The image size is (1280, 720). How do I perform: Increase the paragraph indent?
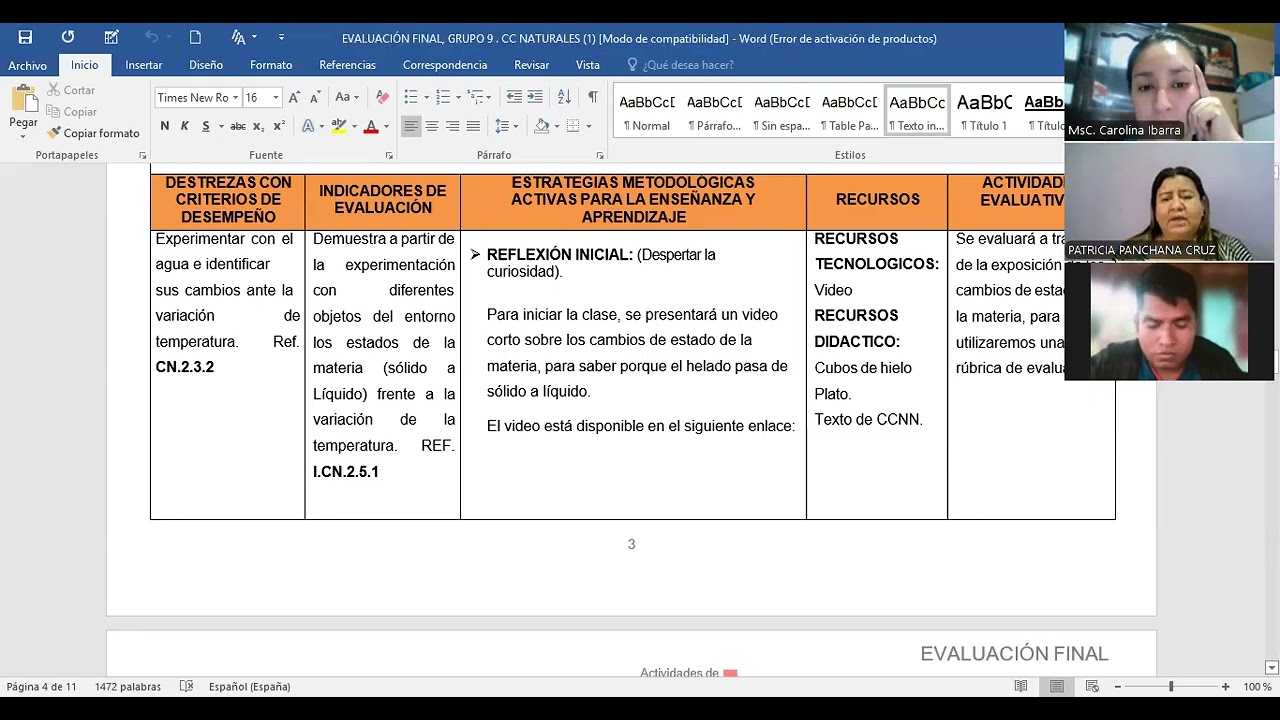535,97
